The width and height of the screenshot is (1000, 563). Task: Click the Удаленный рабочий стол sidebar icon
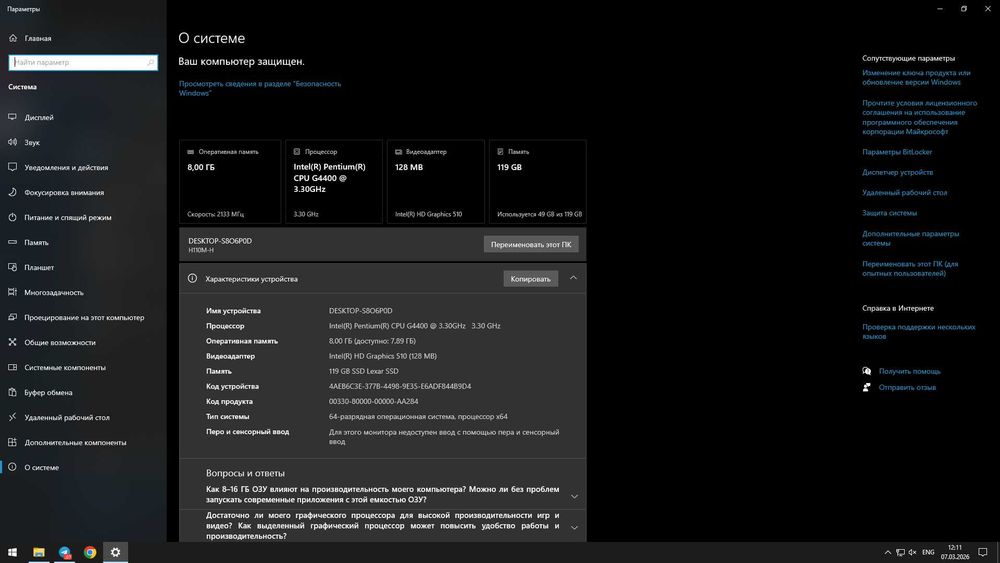13,417
